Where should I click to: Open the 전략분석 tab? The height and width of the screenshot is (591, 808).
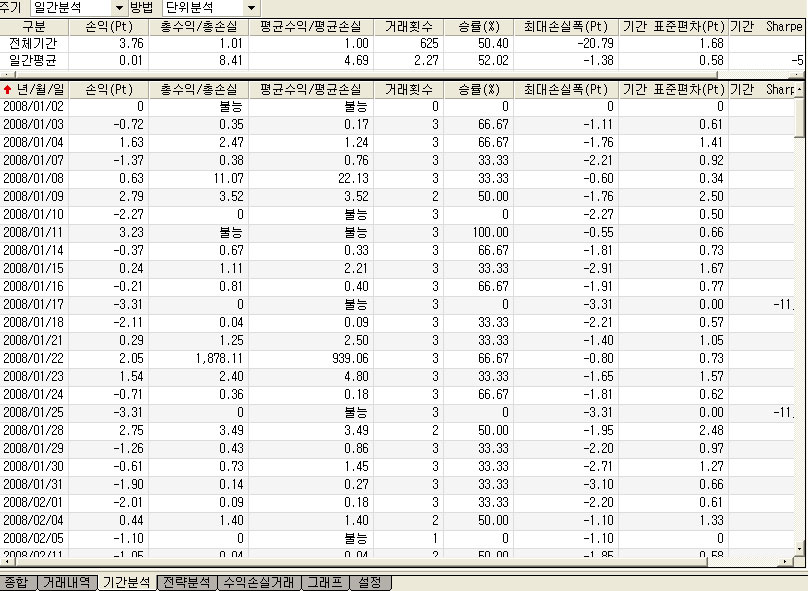point(186,582)
